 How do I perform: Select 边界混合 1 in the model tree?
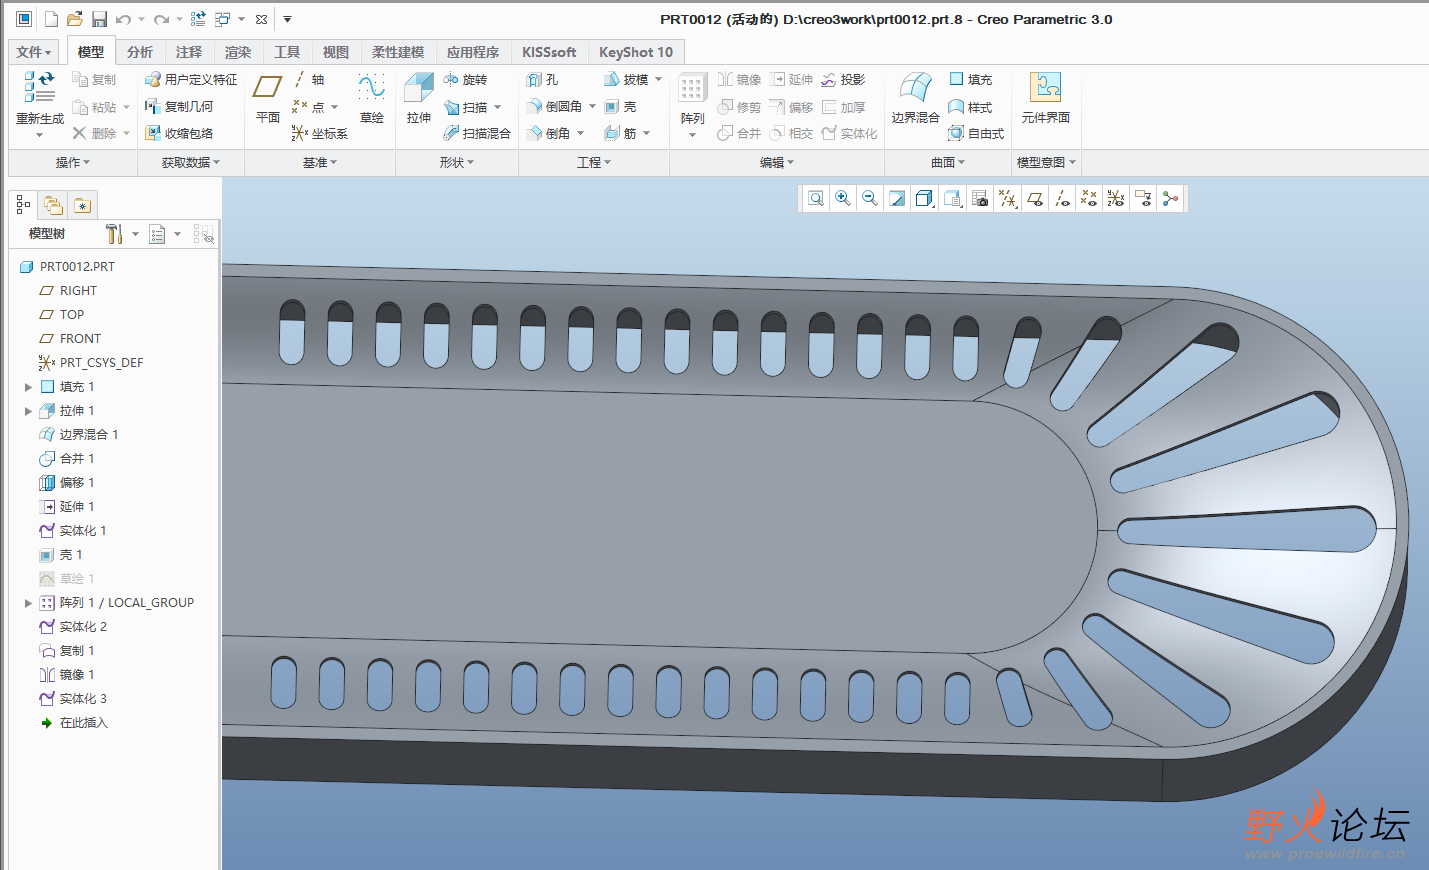click(78, 435)
